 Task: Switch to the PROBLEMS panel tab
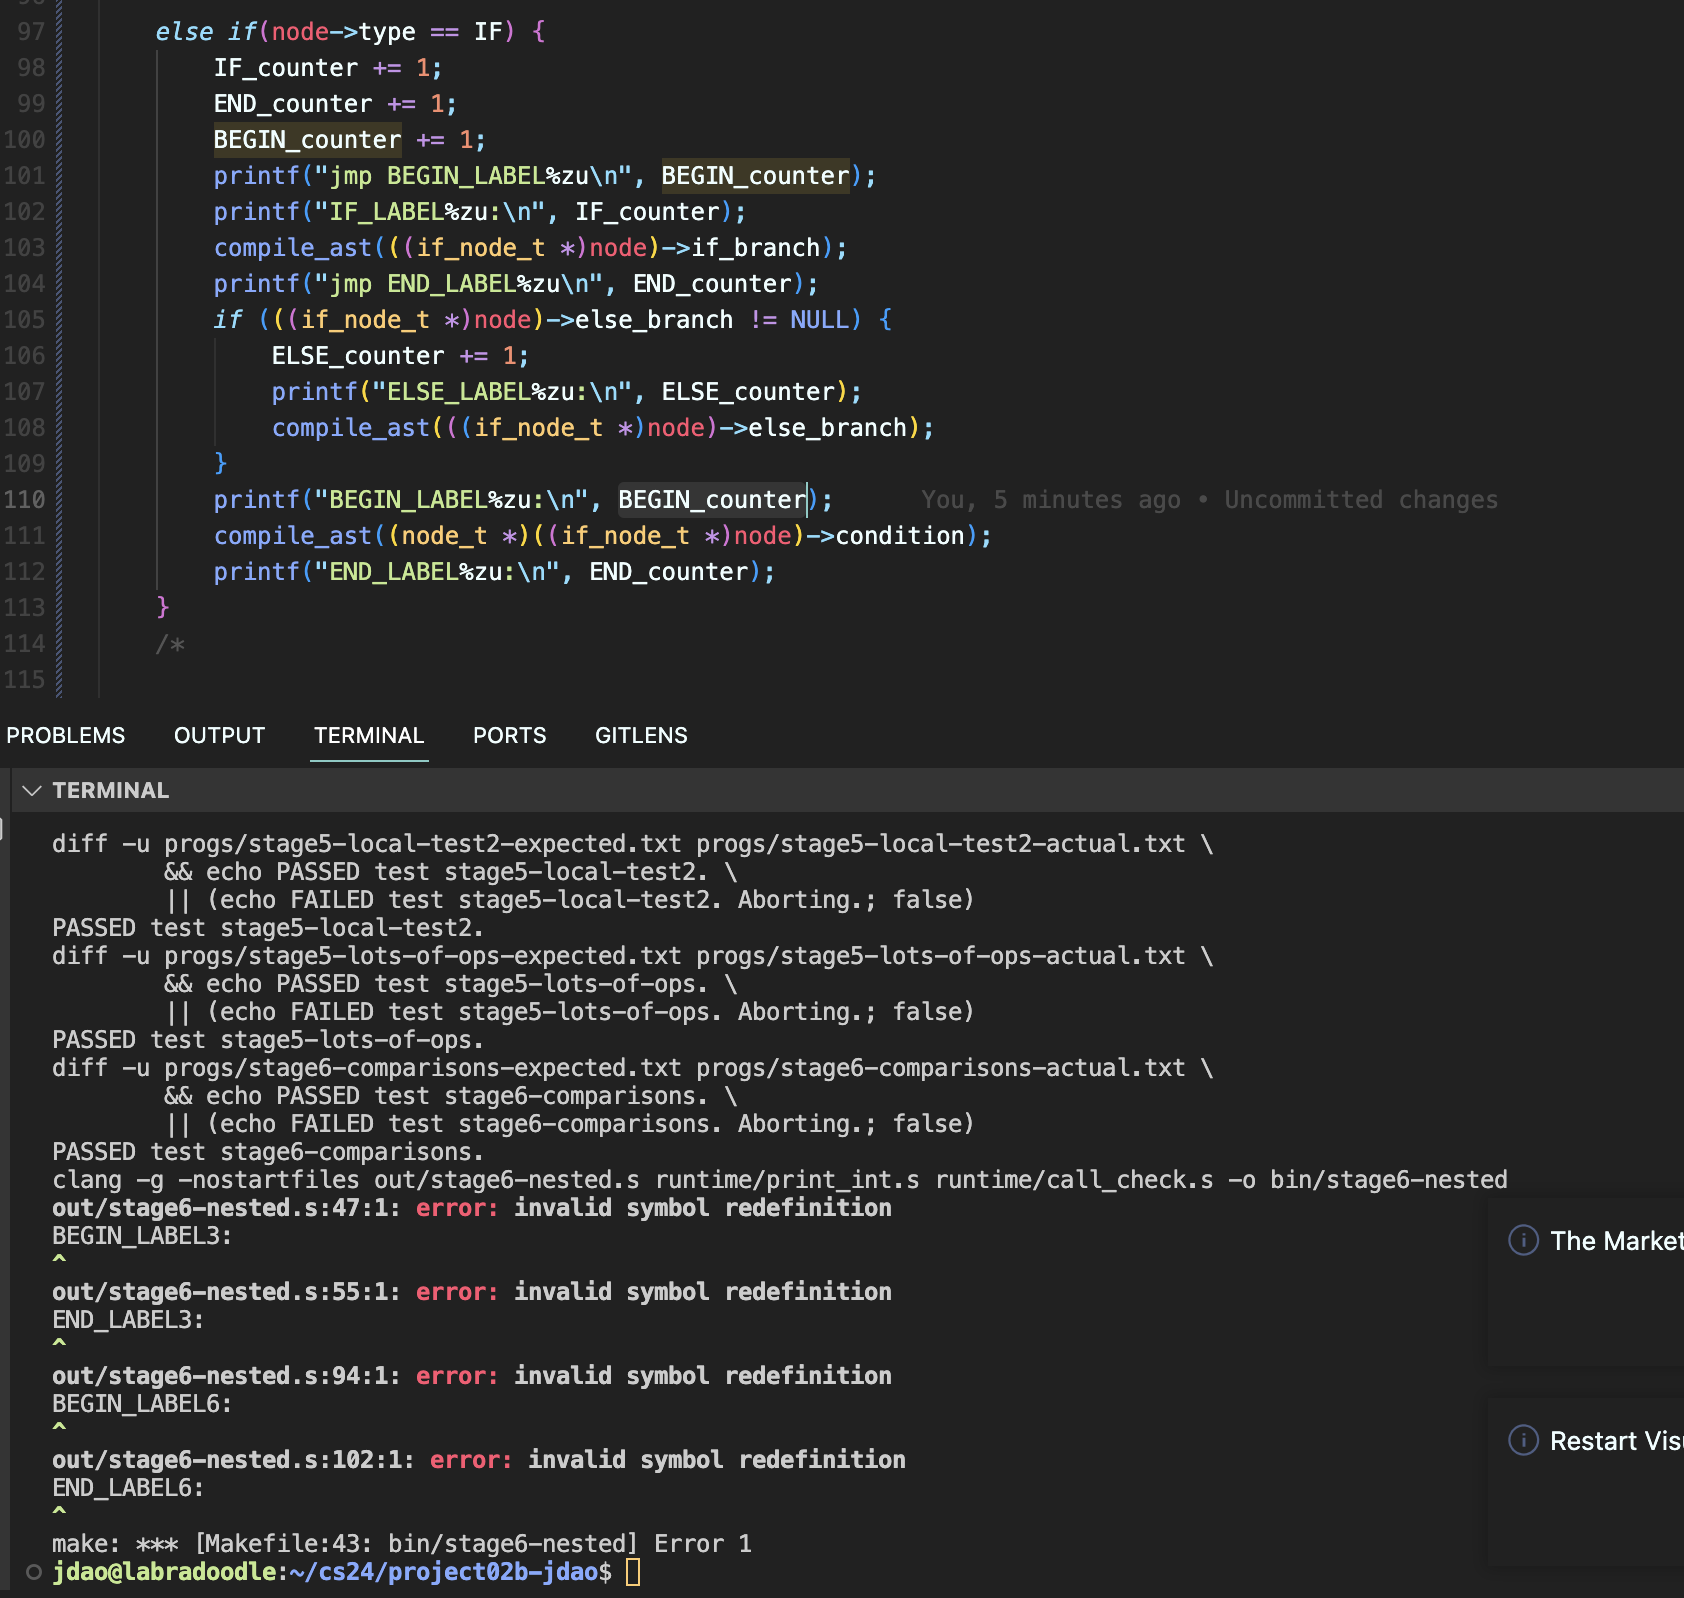click(x=66, y=735)
